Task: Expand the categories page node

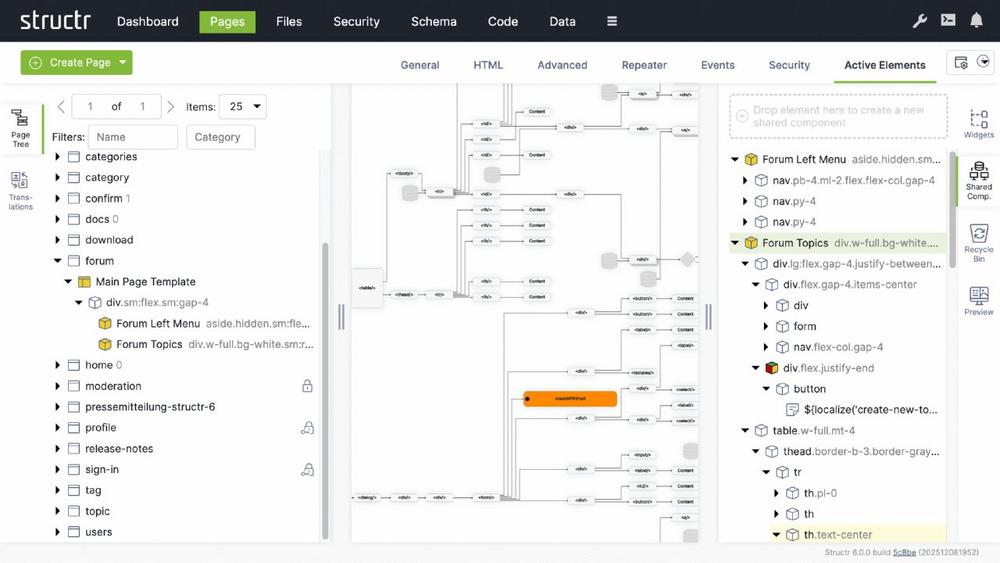Action: tap(58, 157)
